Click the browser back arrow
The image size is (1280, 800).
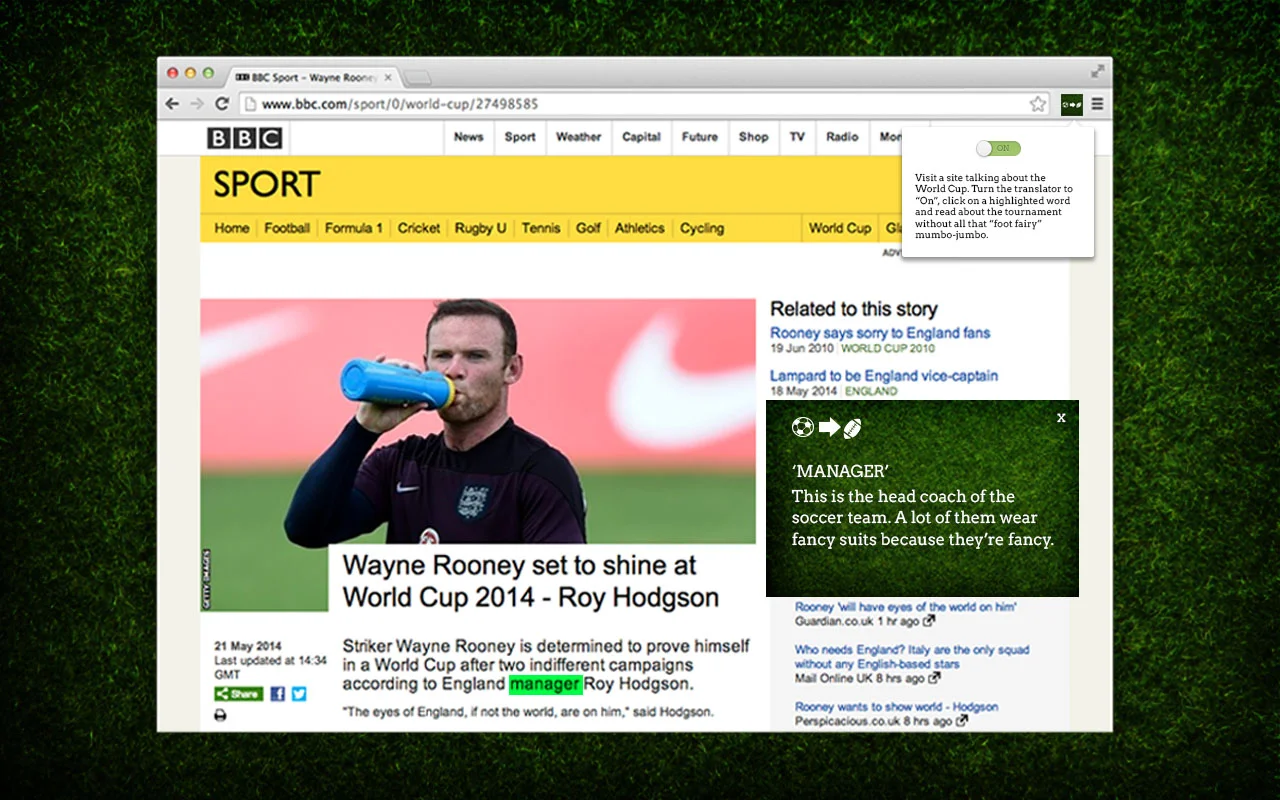[172, 104]
